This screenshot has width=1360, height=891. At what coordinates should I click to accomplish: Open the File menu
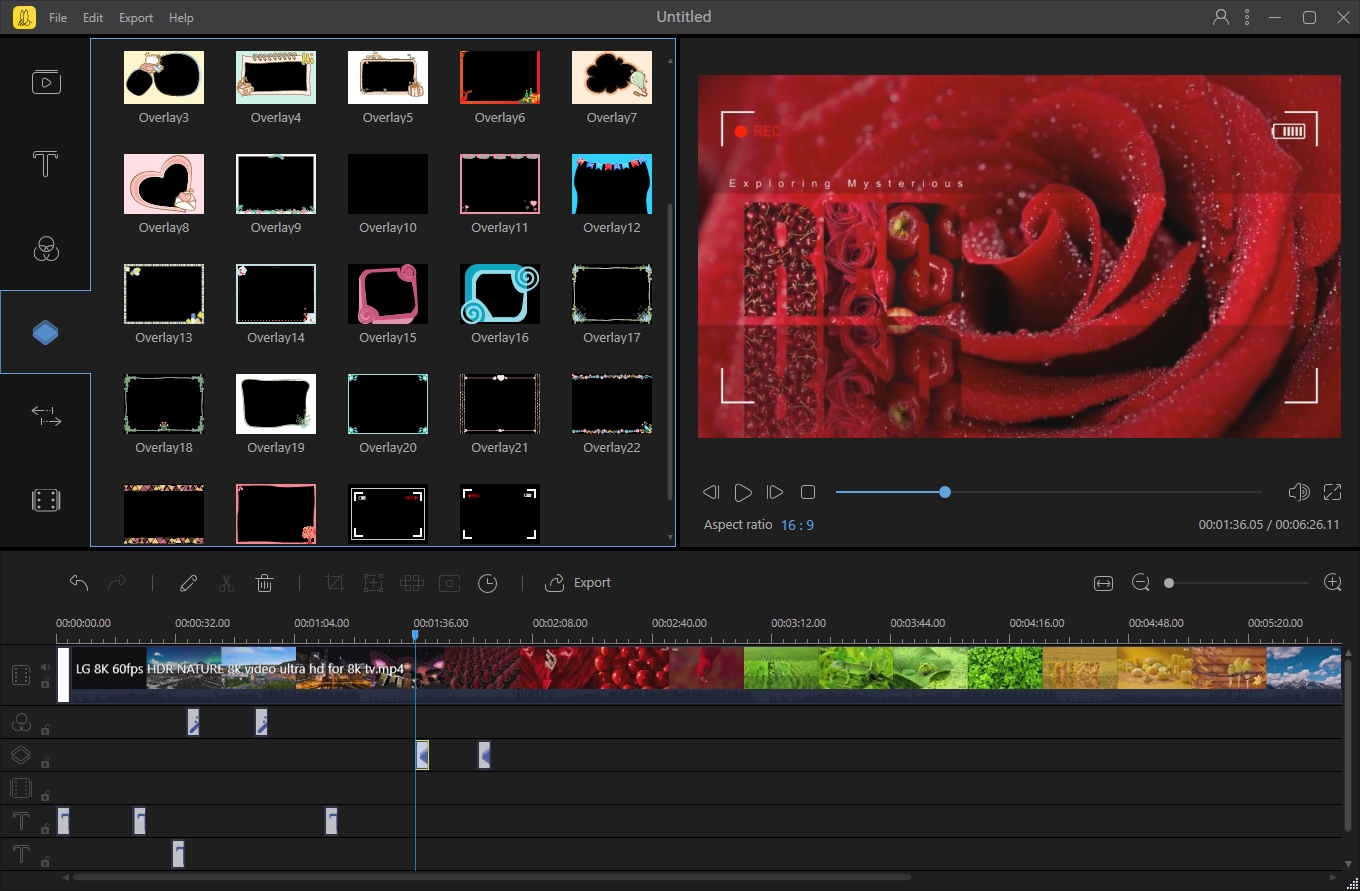[58, 18]
